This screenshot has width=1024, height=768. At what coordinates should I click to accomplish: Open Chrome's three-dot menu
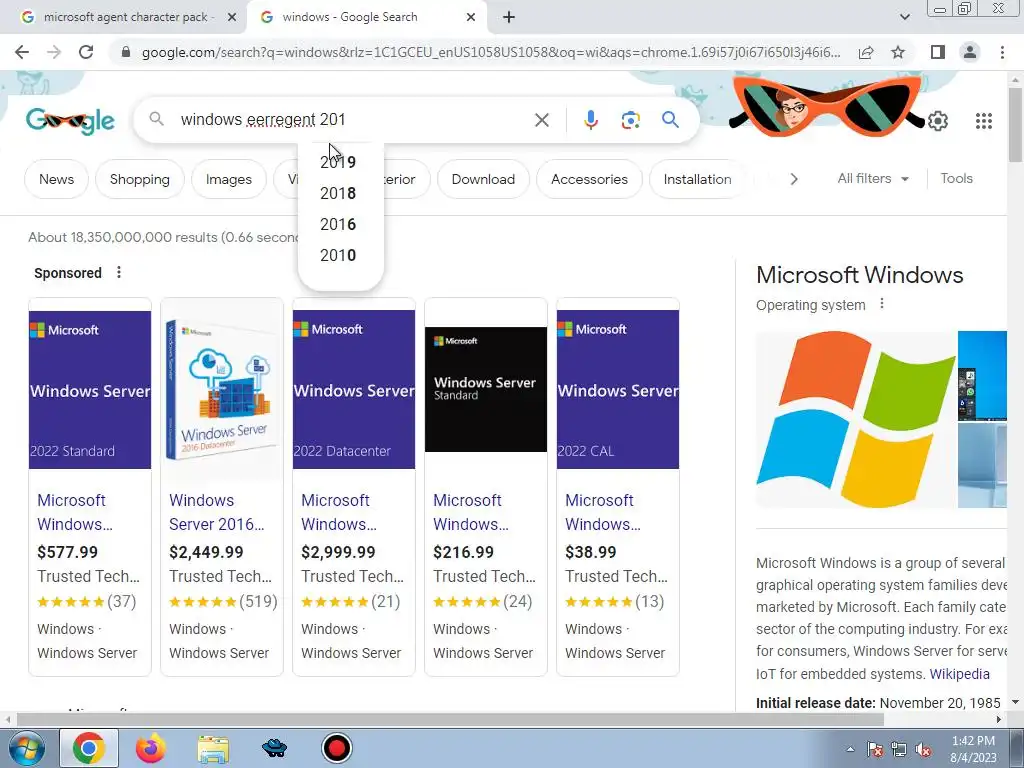pos(1002,52)
